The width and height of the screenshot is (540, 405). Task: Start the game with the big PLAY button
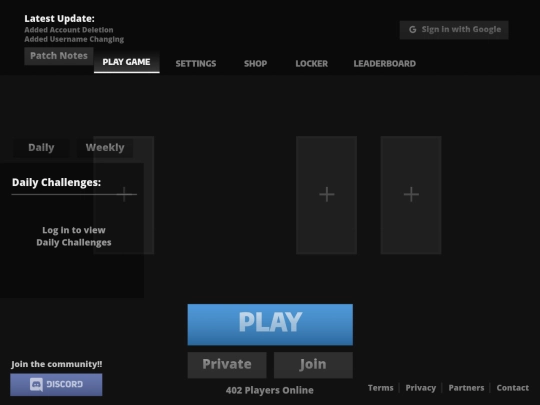[x=270, y=324]
